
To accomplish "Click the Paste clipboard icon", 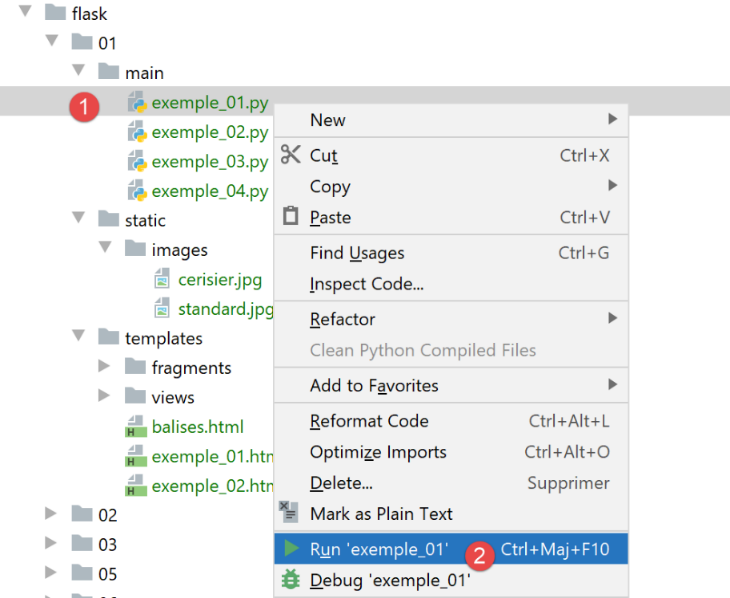I will click(291, 216).
